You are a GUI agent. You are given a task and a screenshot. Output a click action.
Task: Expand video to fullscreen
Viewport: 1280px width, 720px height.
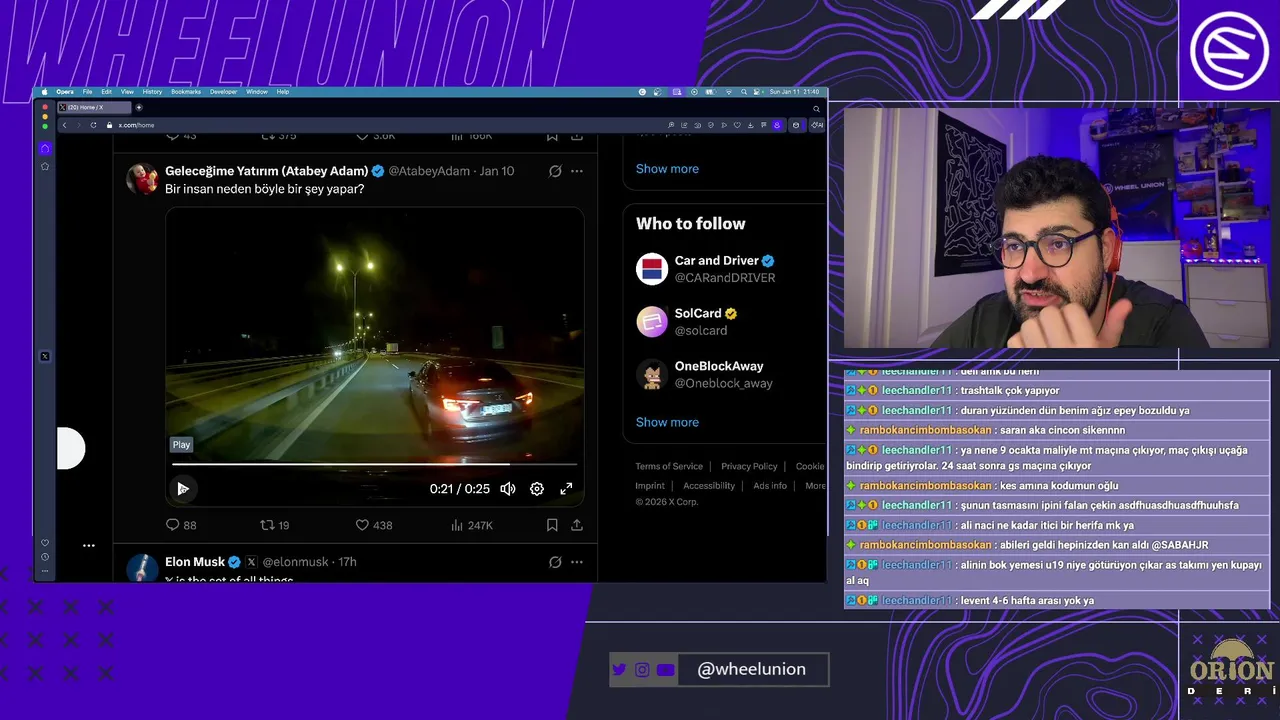(566, 489)
